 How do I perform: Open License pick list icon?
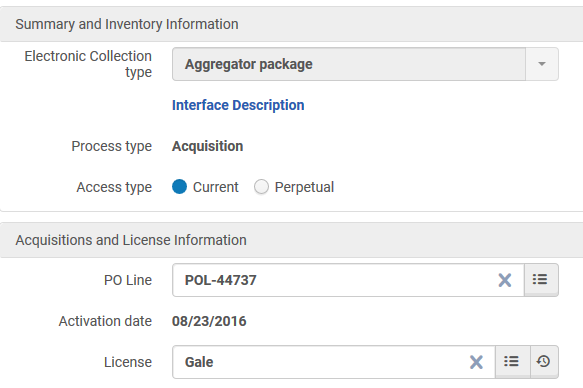[512, 362]
